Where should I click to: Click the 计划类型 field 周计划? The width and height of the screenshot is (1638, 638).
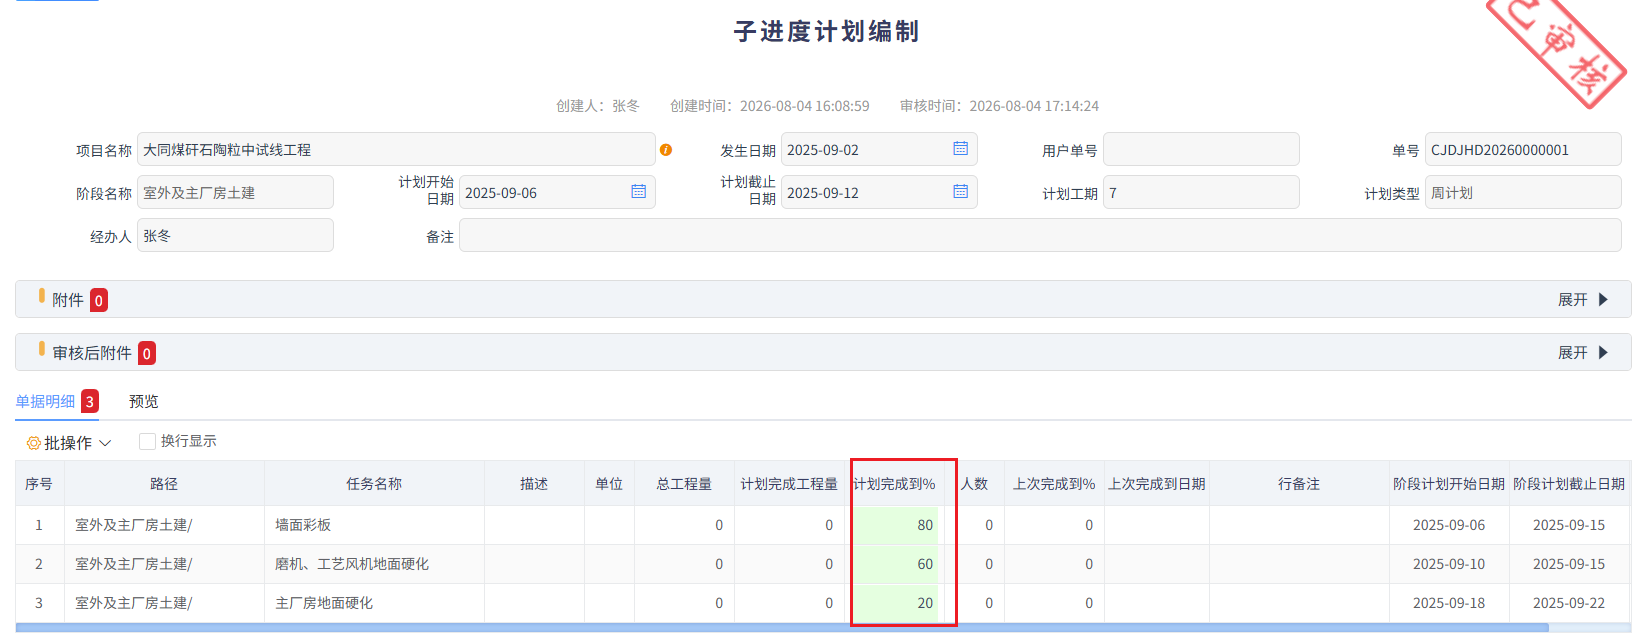(1523, 193)
